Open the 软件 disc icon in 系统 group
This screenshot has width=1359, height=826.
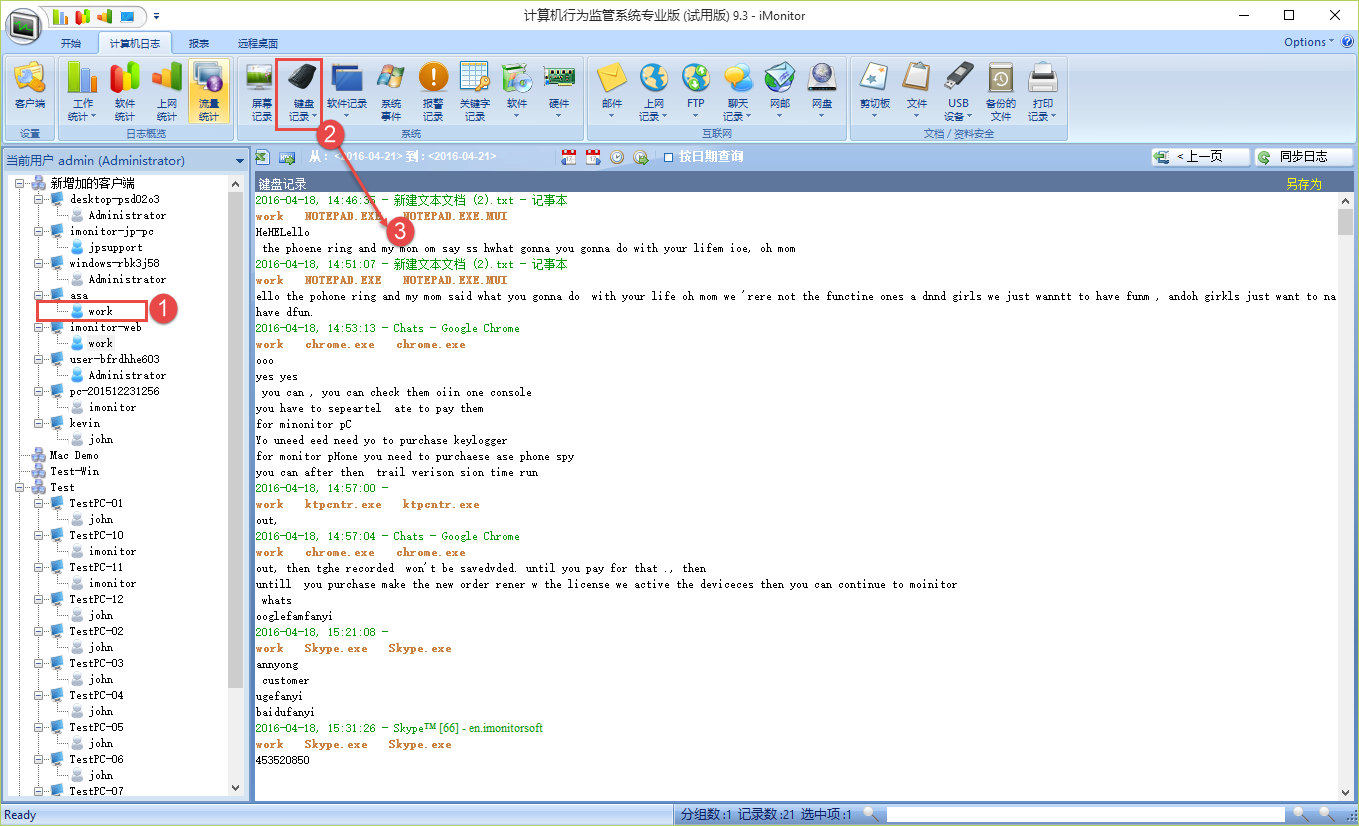pyautogui.click(x=517, y=92)
